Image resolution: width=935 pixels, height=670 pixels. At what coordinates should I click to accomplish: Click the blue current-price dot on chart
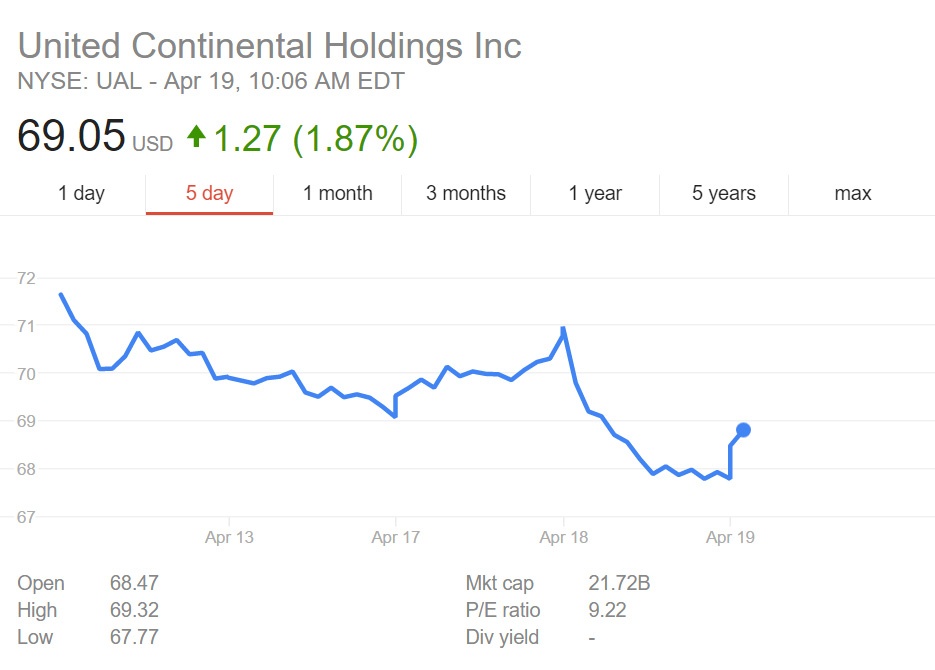click(x=743, y=430)
